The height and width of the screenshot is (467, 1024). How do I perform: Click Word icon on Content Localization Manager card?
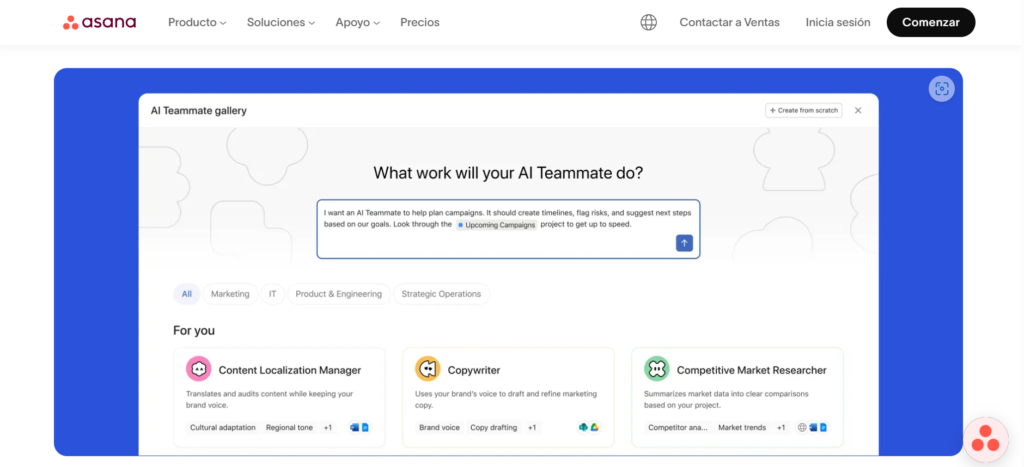point(355,428)
